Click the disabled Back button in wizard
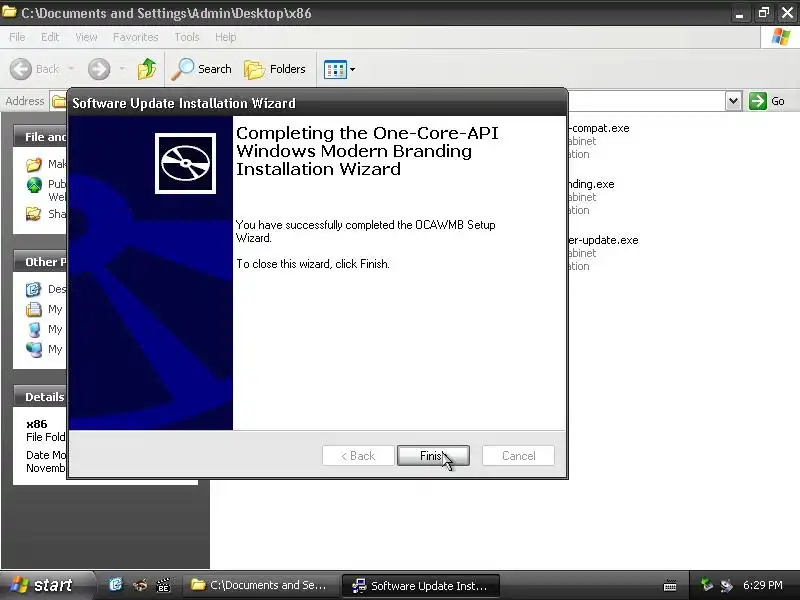The height and width of the screenshot is (600, 800). coord(358,456)
